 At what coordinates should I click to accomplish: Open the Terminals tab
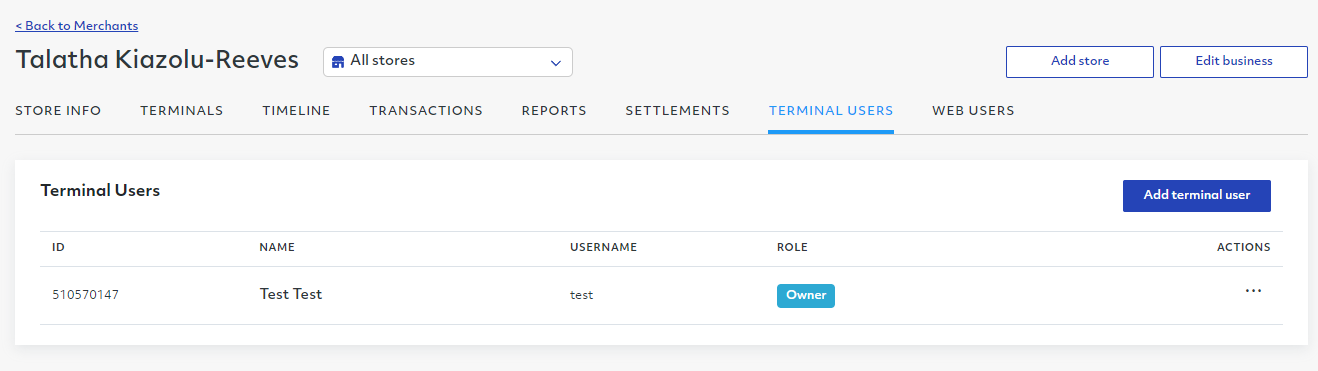tap(182, 111)
